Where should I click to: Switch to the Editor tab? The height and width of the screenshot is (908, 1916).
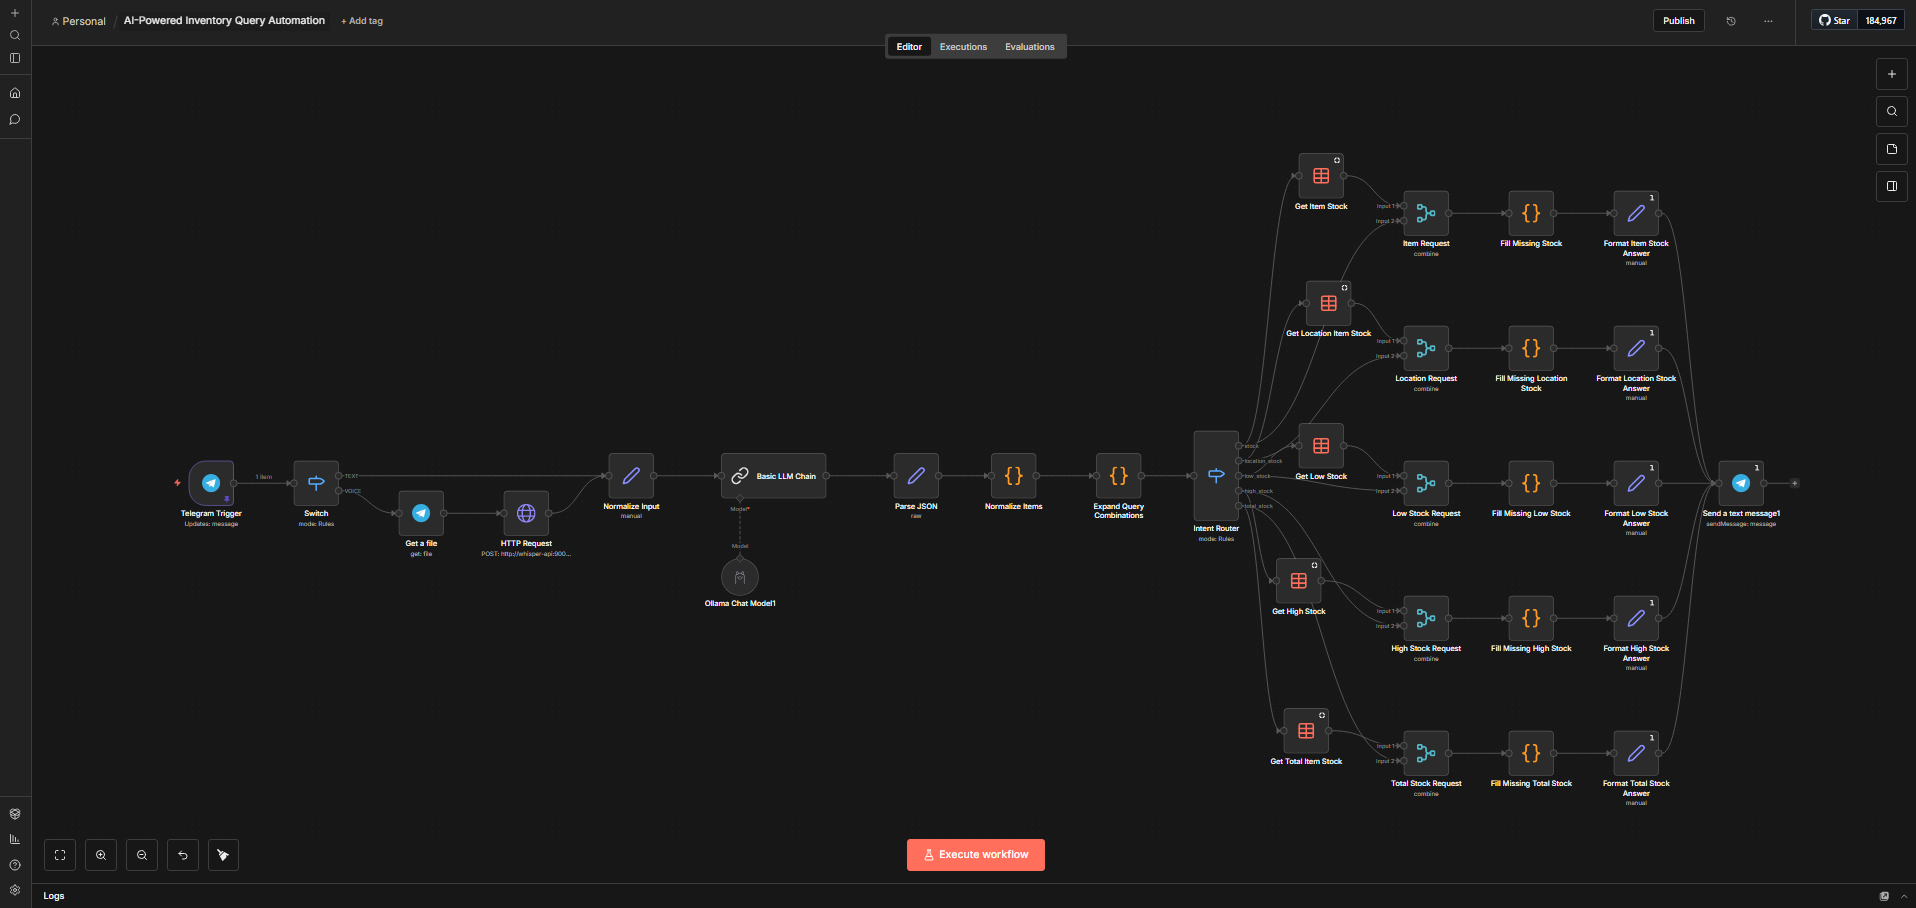909,47
